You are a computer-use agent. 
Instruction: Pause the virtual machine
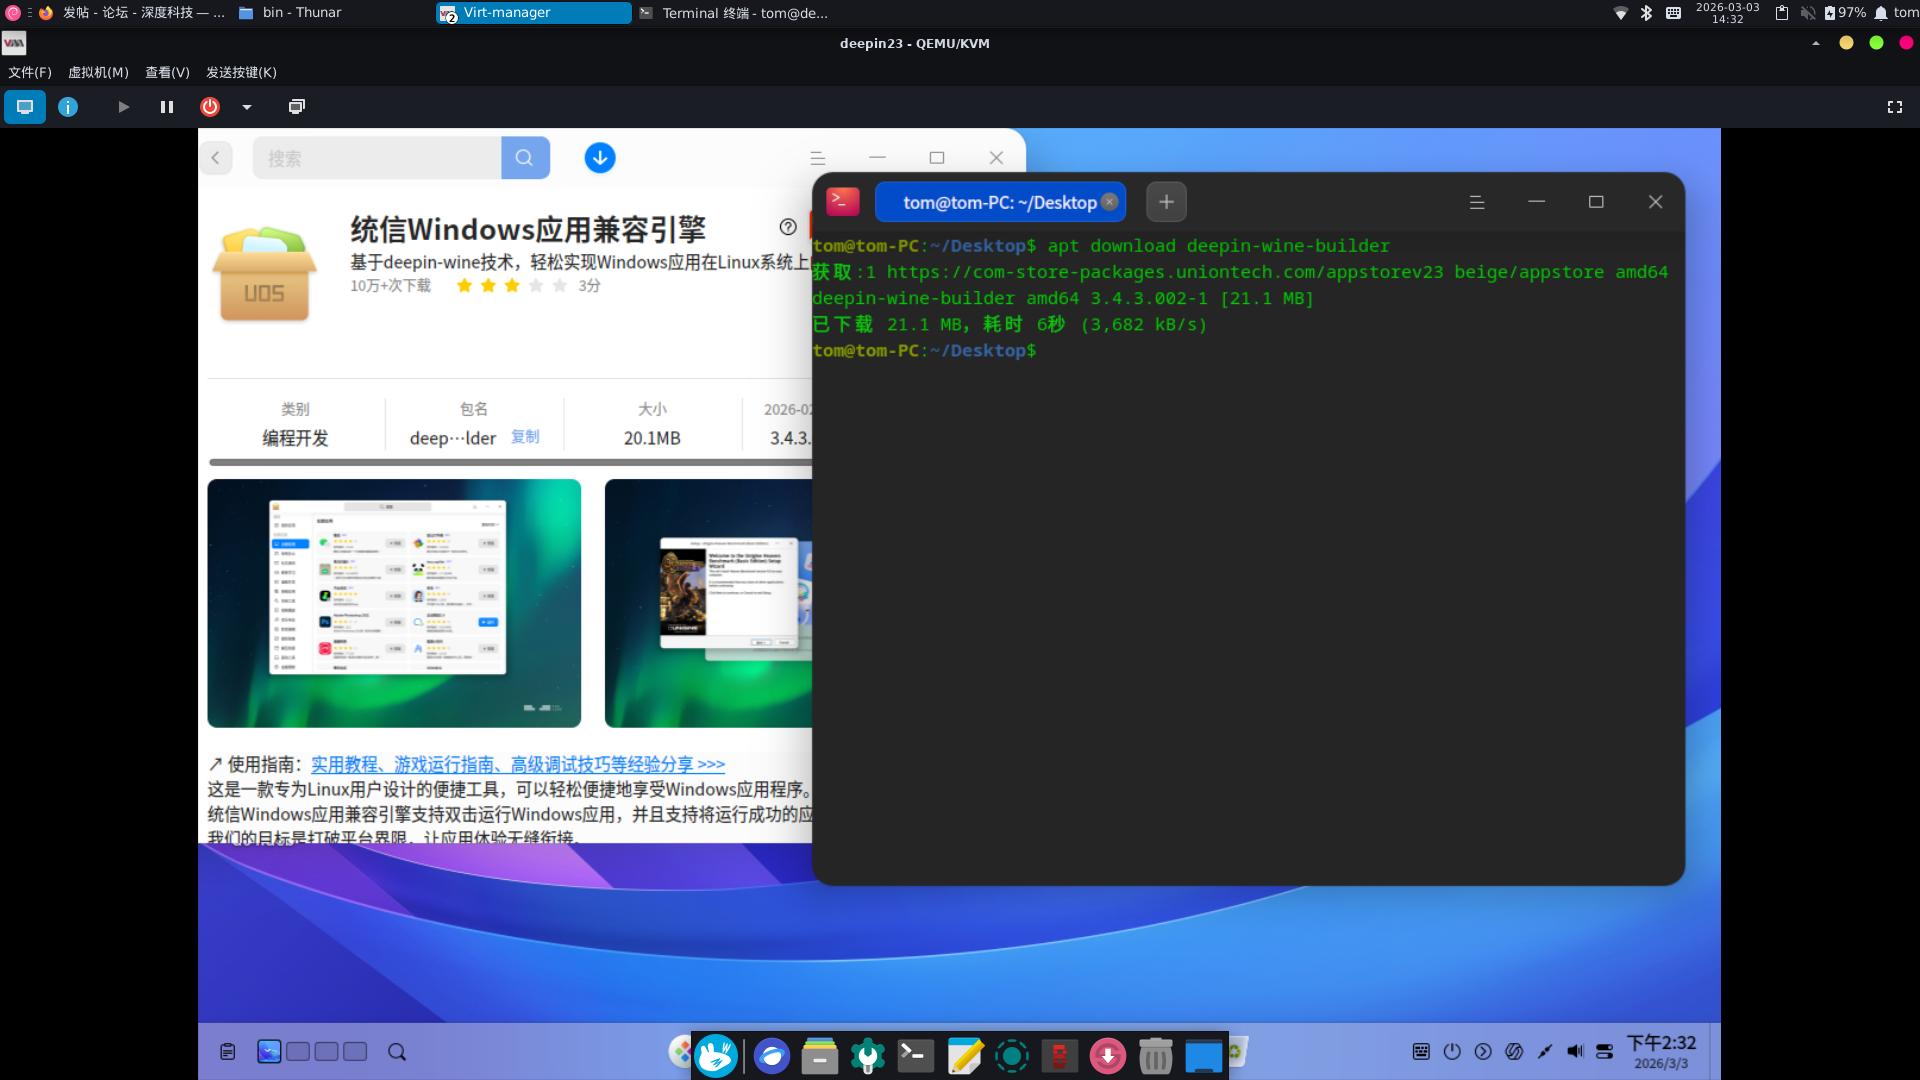(167, 107)
